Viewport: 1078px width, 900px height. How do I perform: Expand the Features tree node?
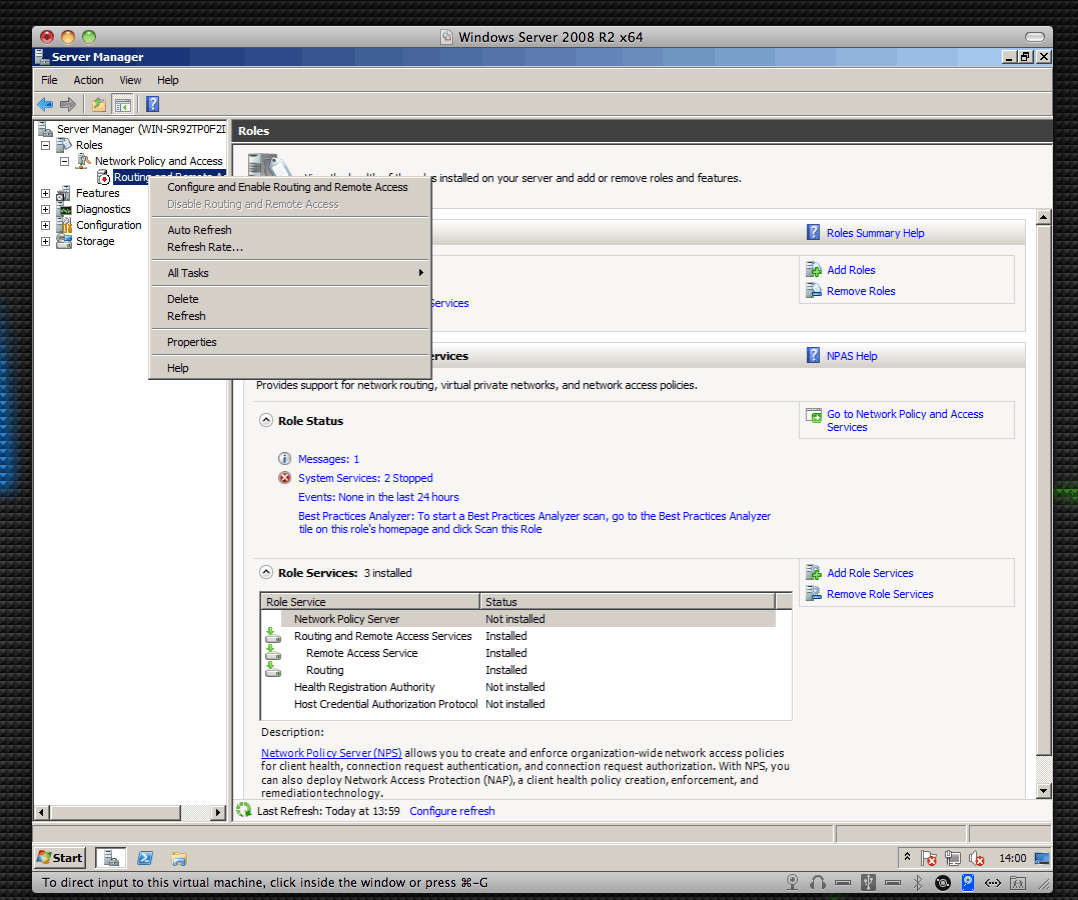click(45, 193)
